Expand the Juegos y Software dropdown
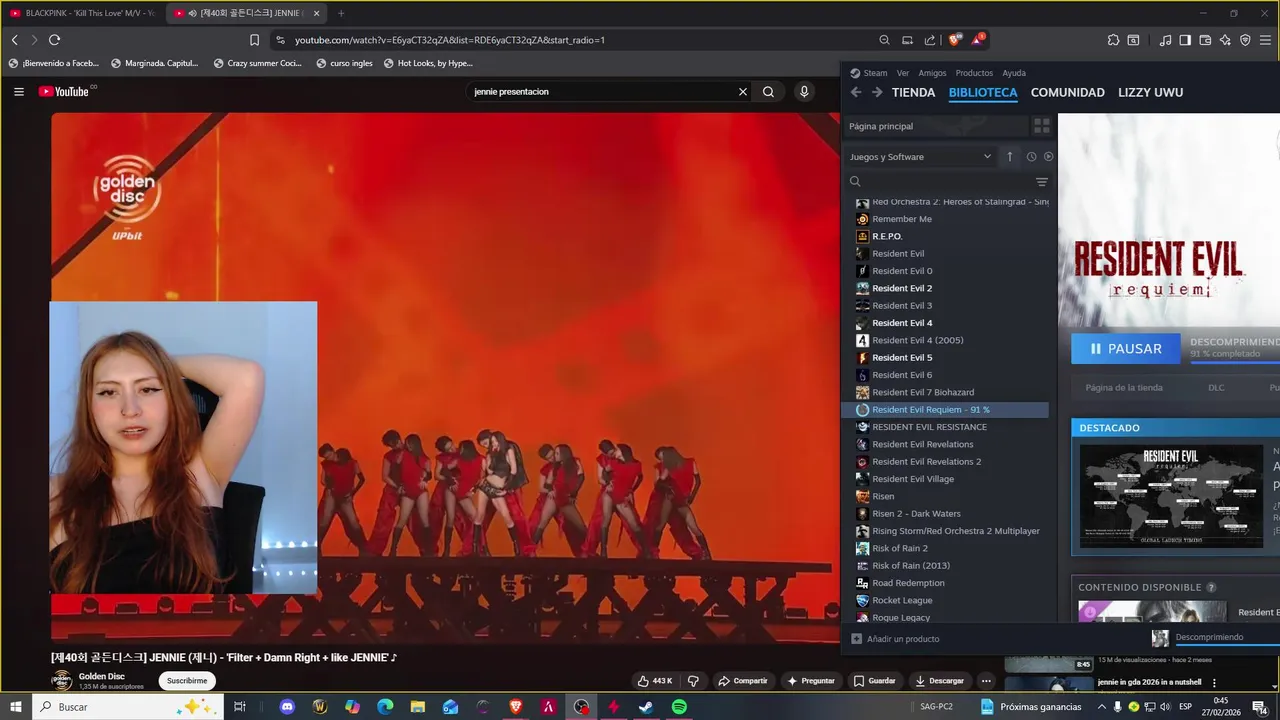Image resolution: width=1280 pixels, height=720 pixels. tap(920, 157)
